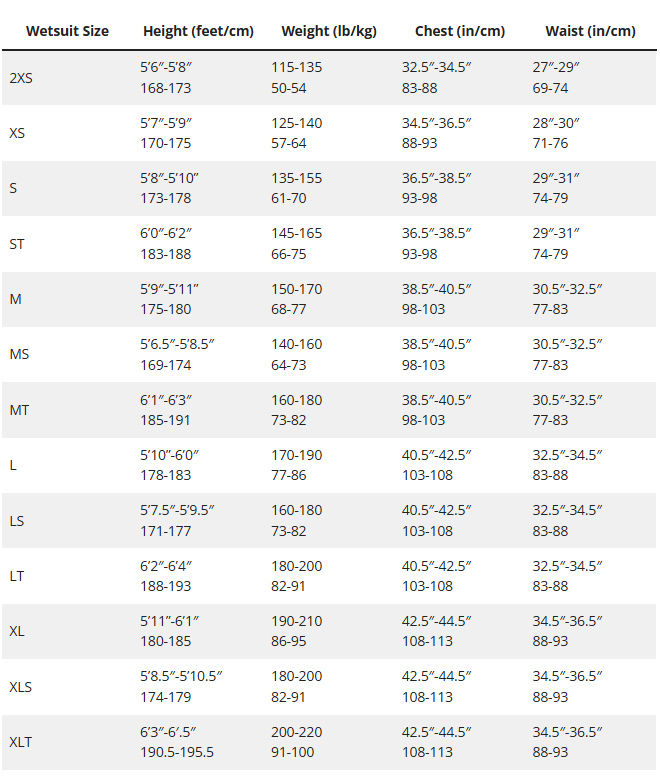The height and width of the screenshot is (778, 660).
Task: Select the Waist (in/cm) column header
Action: point(591,31)
